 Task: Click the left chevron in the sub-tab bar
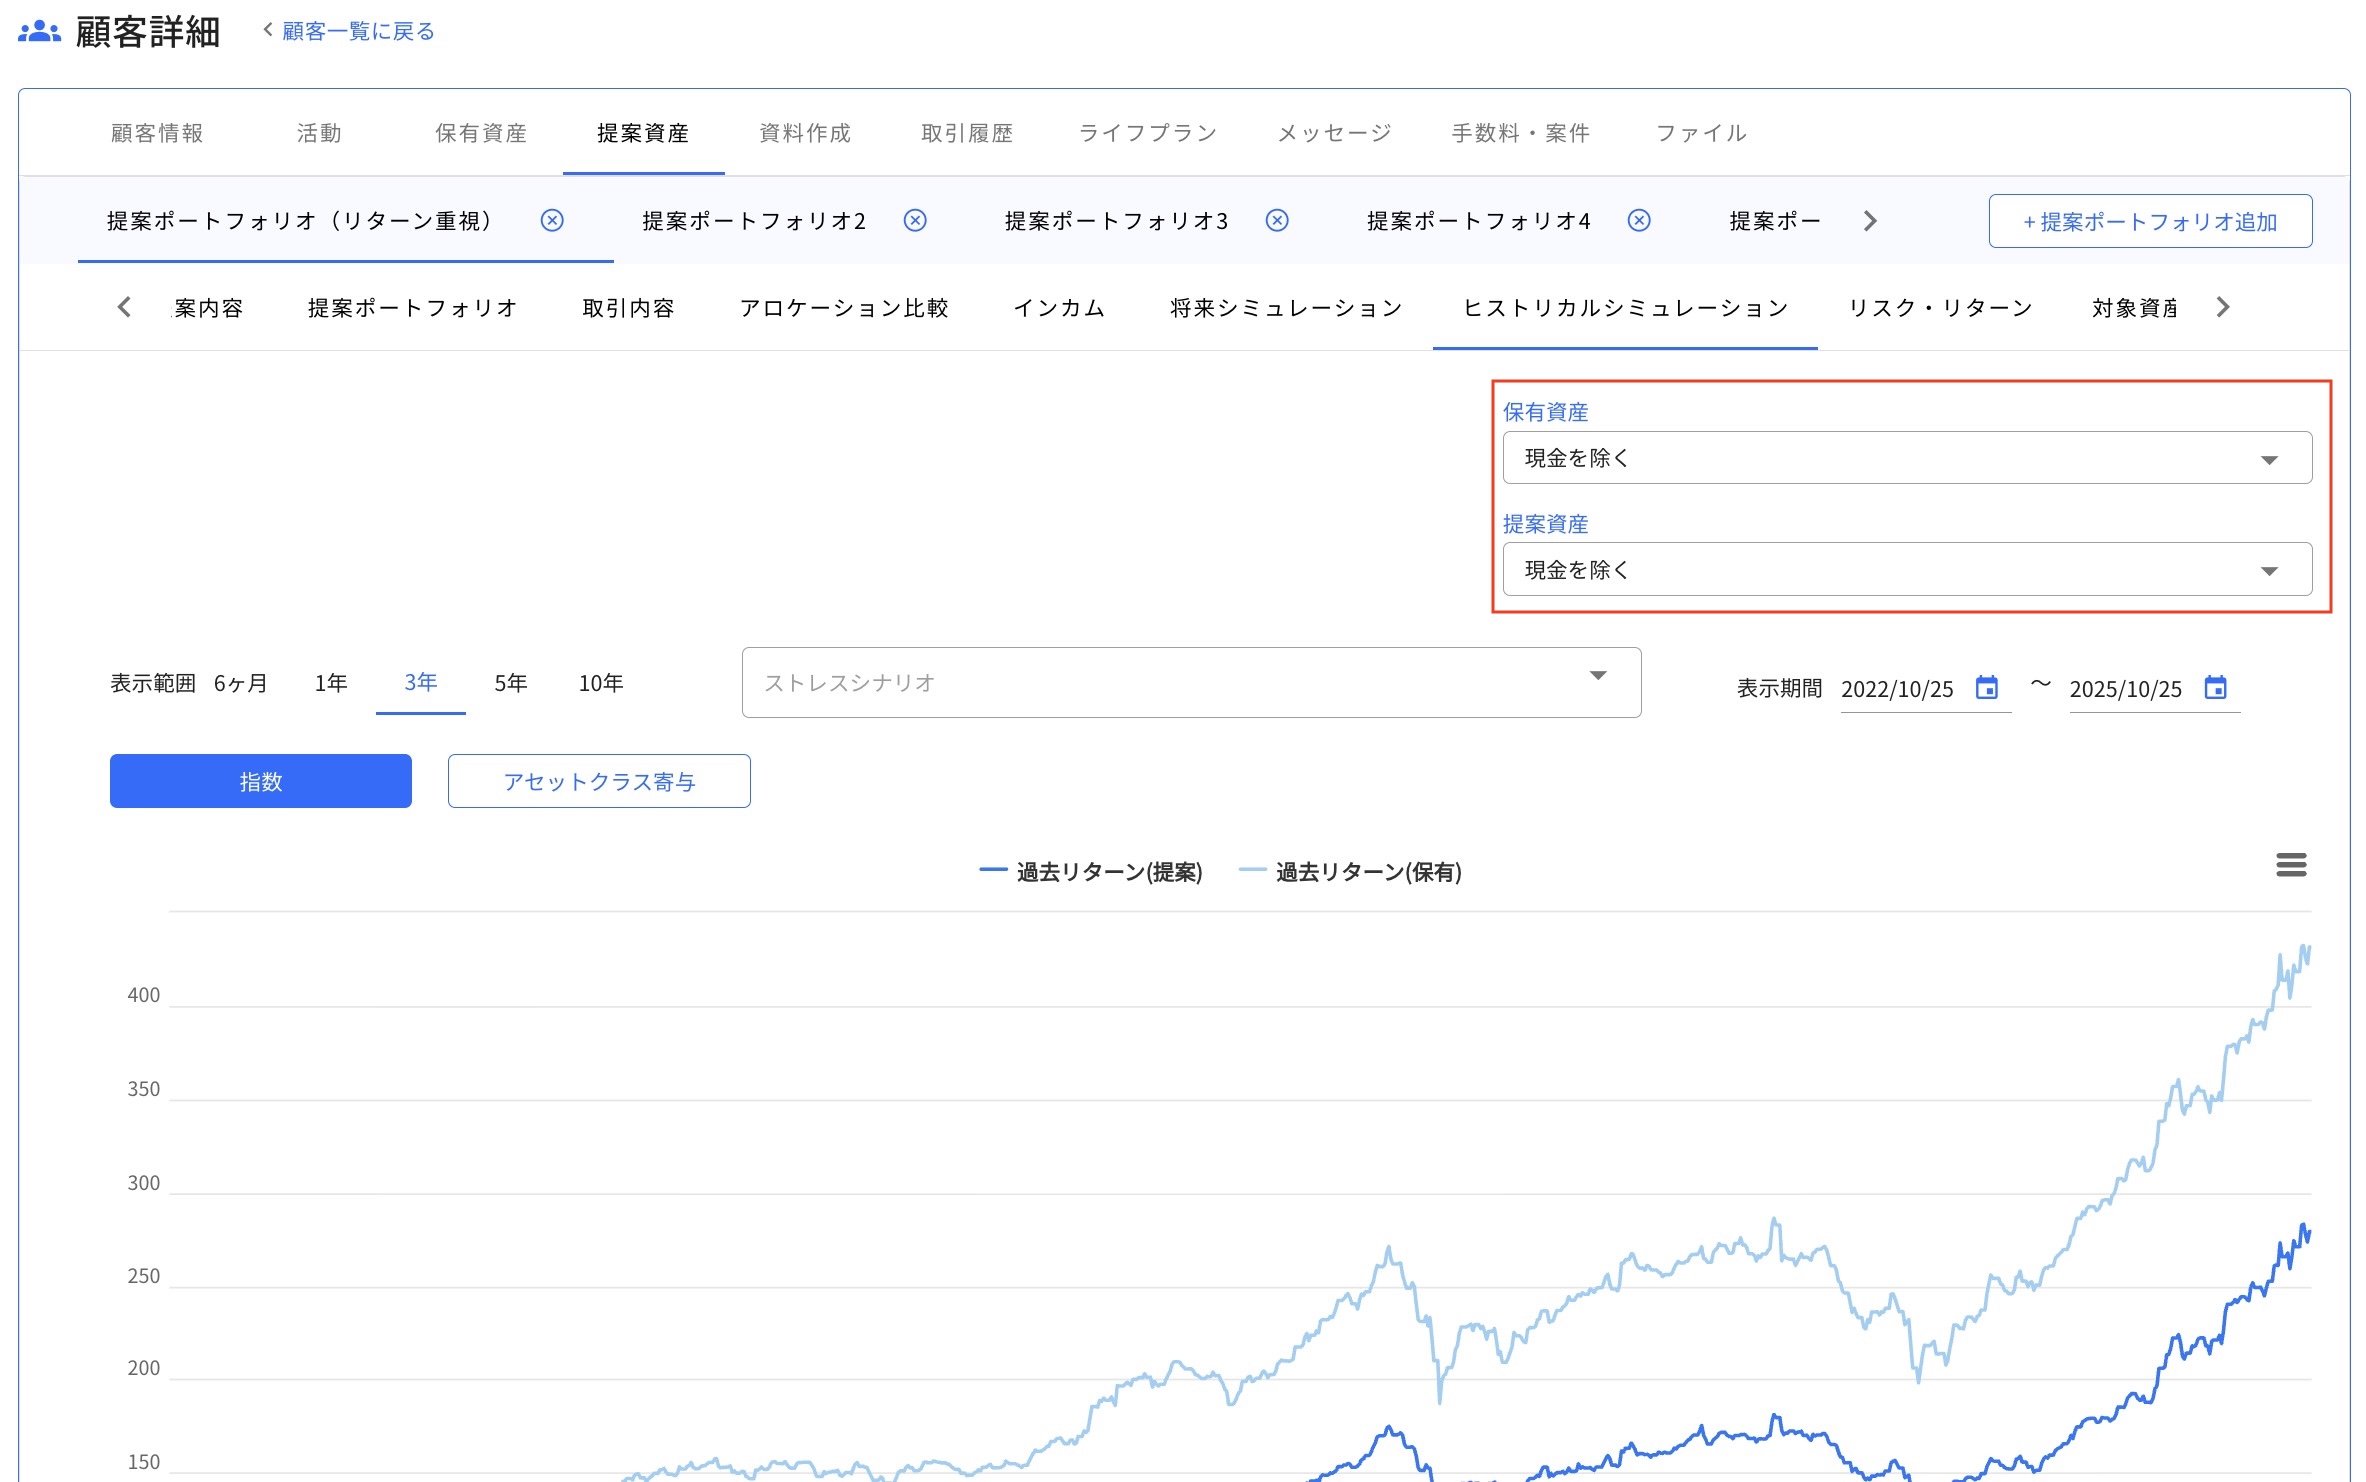click(124, 307)
